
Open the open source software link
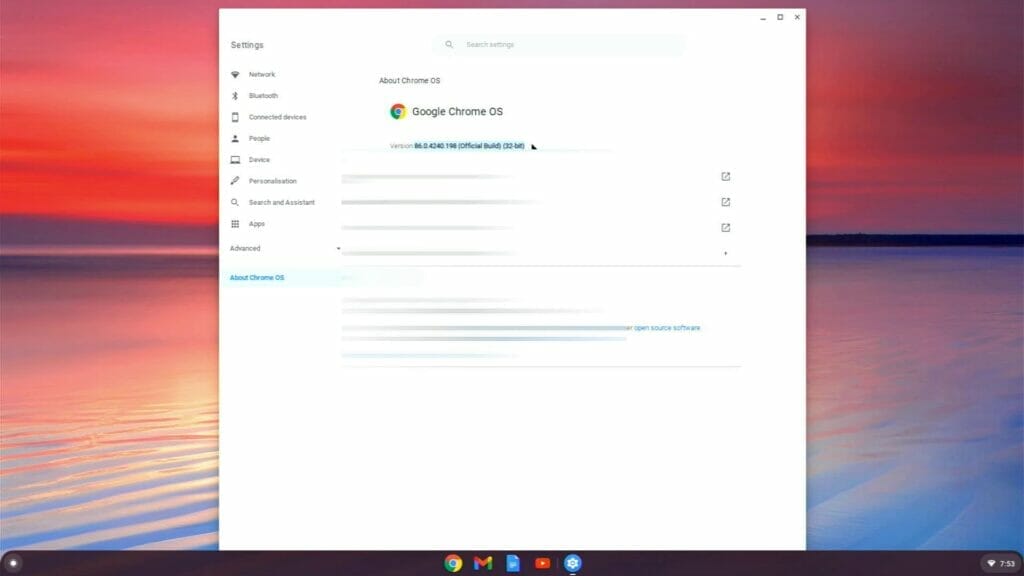(x=663, y=327)
